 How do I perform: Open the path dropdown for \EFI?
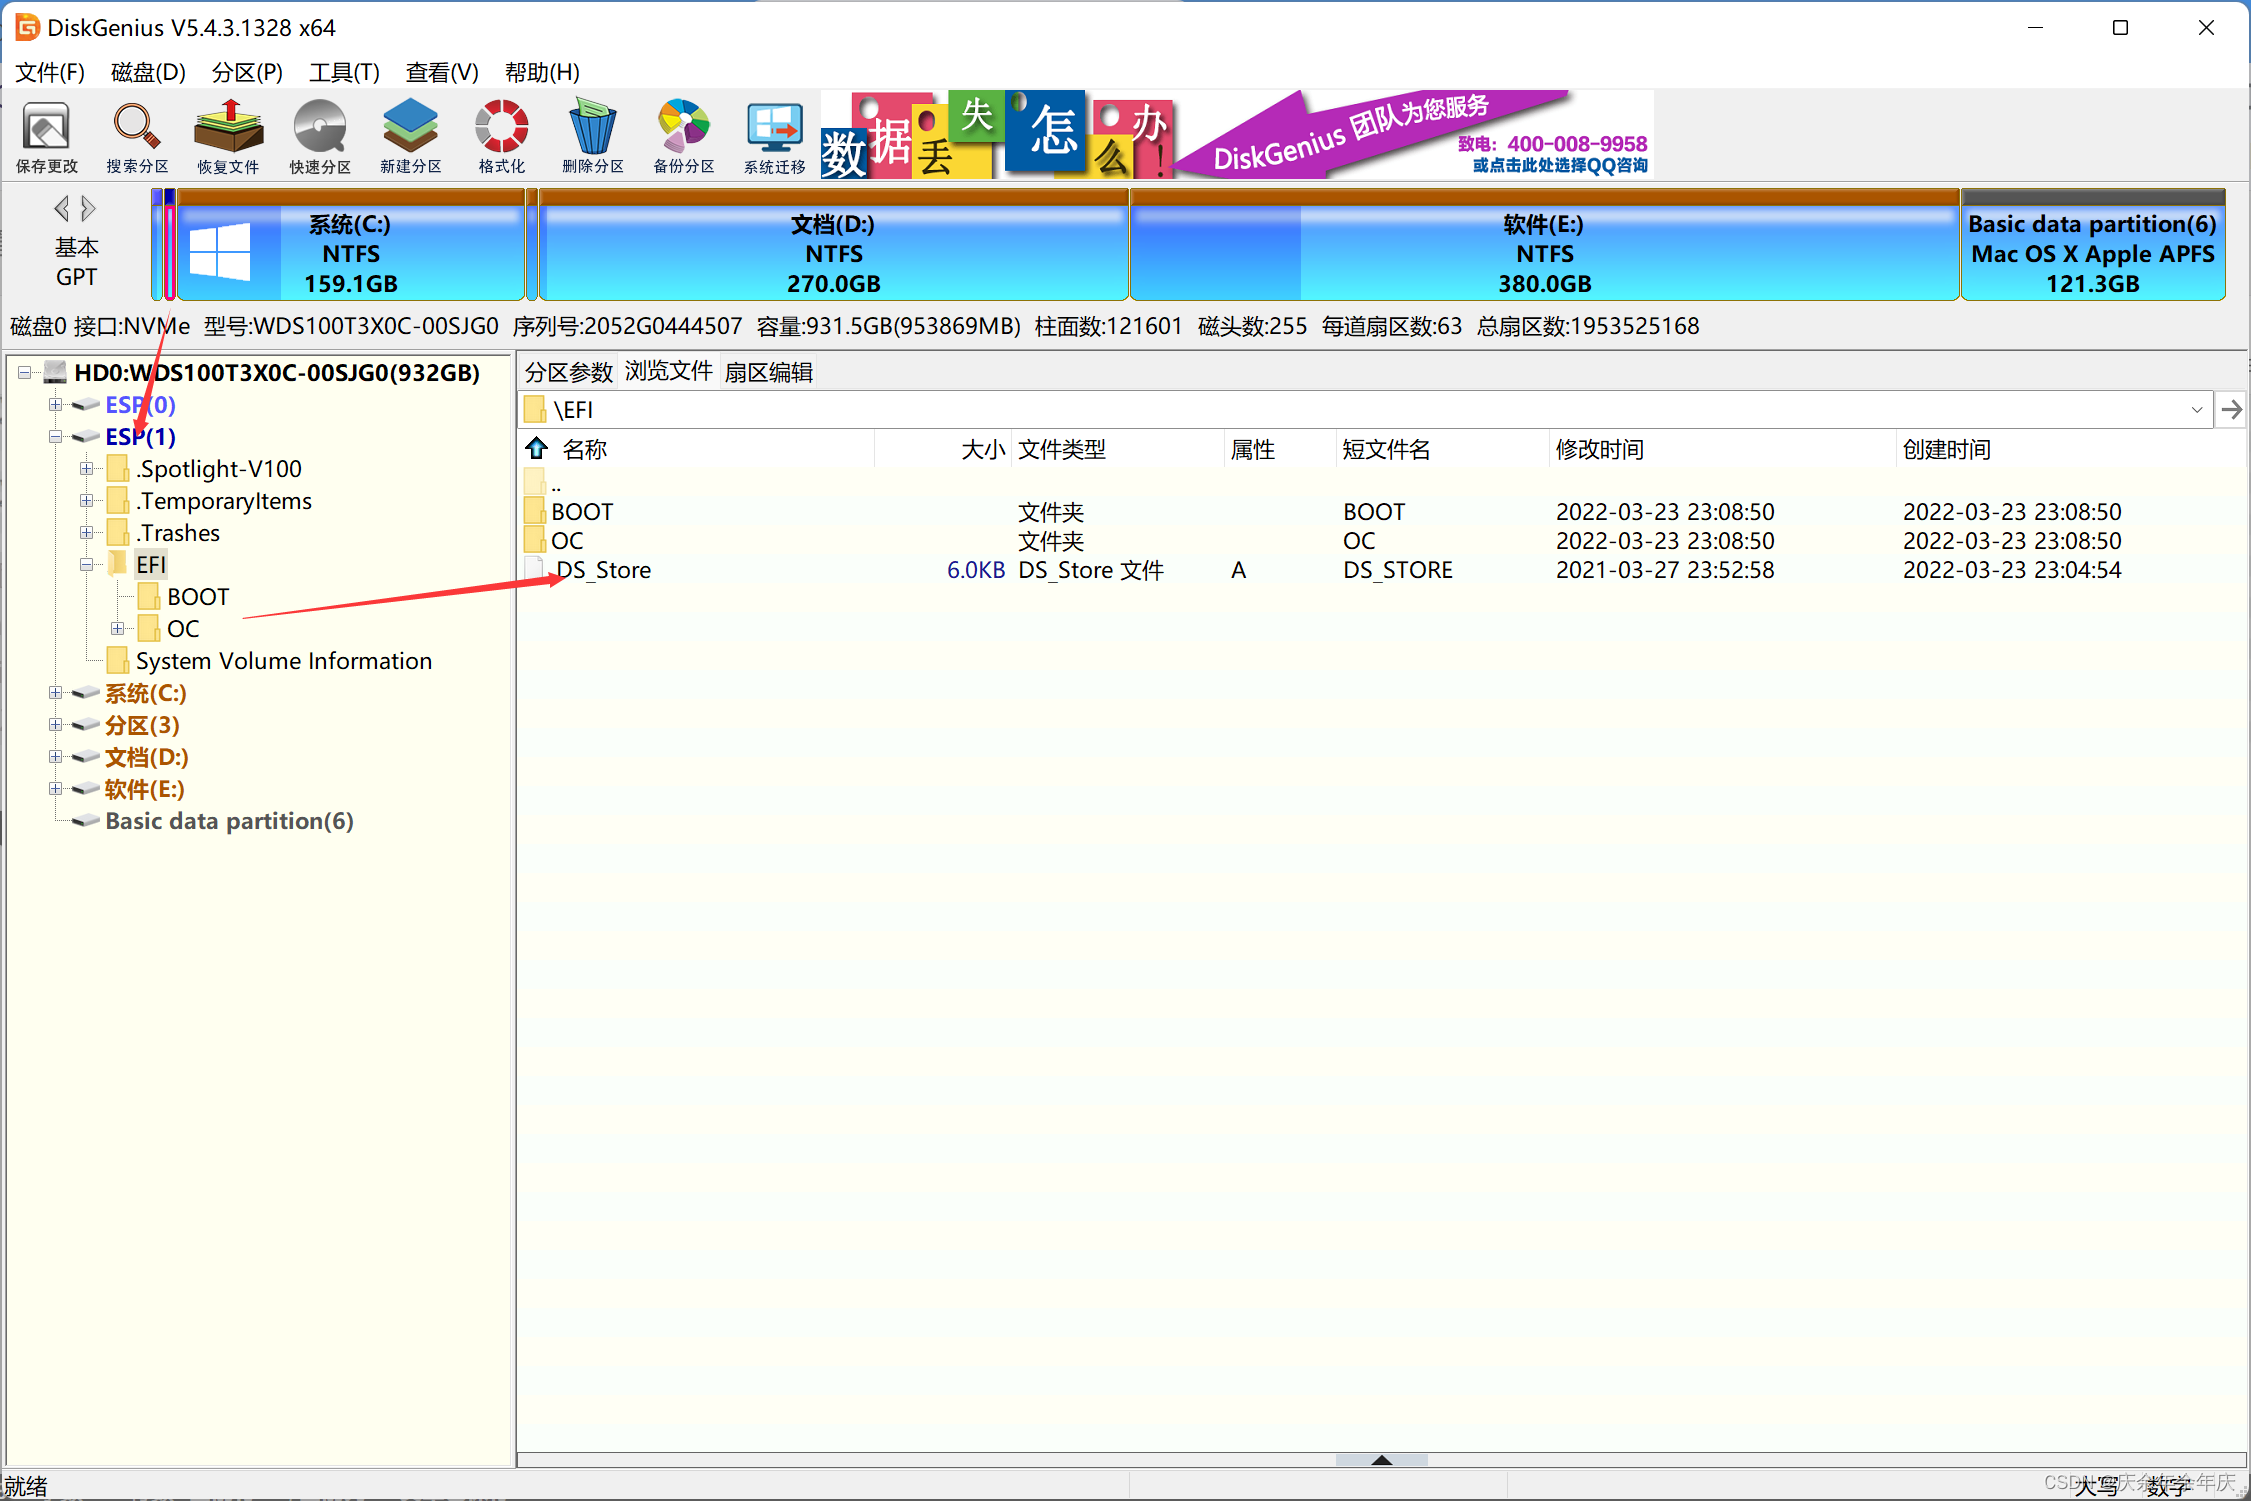[x=2196, y=410]
